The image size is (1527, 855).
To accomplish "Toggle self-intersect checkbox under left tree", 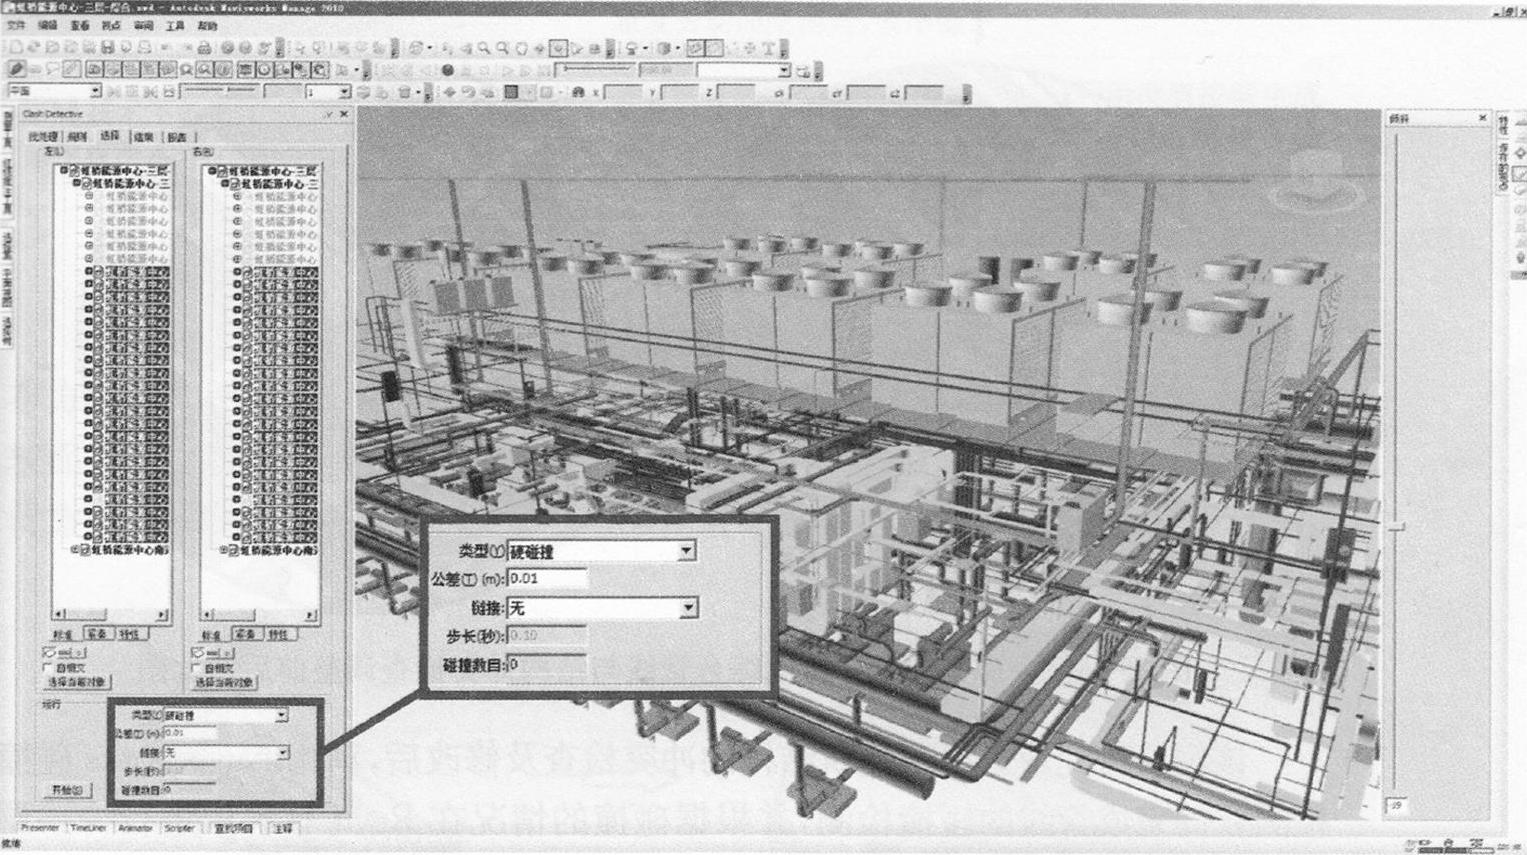I will click(48, 667).
